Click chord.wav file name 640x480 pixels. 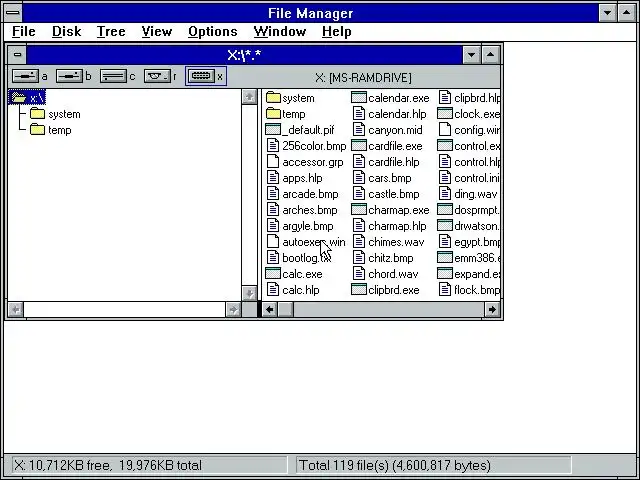393,274
